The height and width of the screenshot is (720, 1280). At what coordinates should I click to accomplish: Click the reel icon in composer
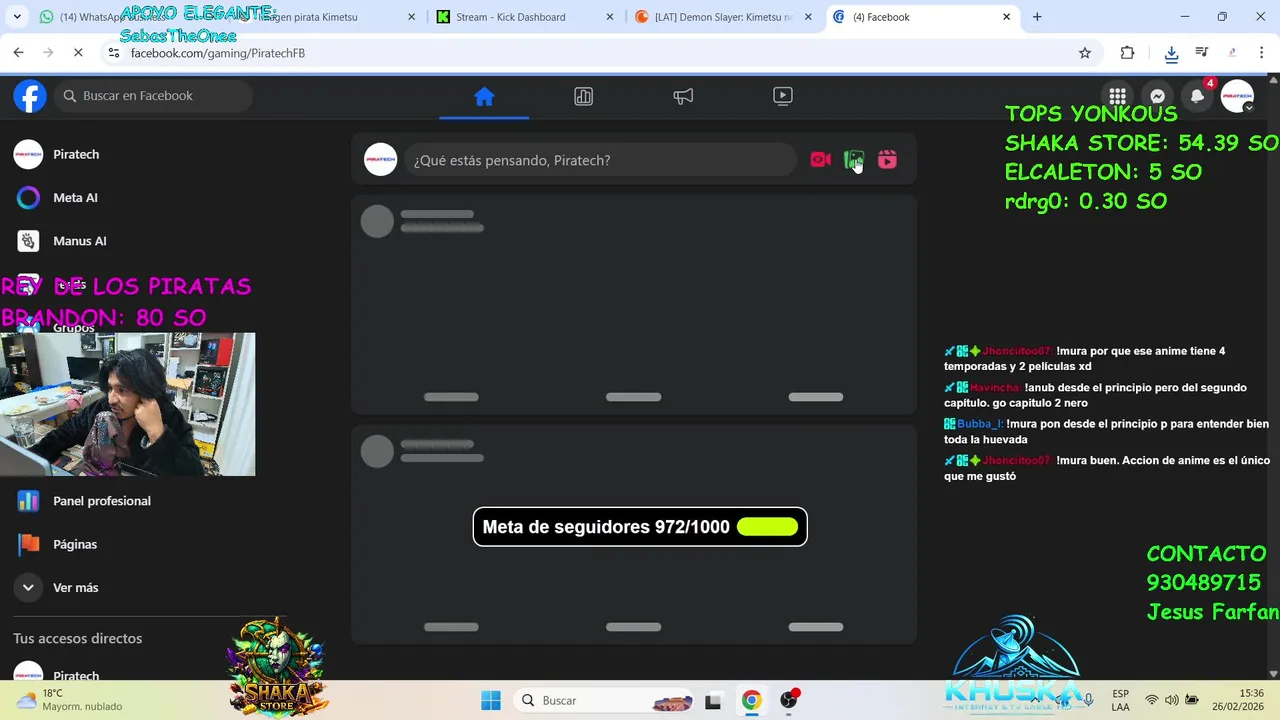point(887,160)
